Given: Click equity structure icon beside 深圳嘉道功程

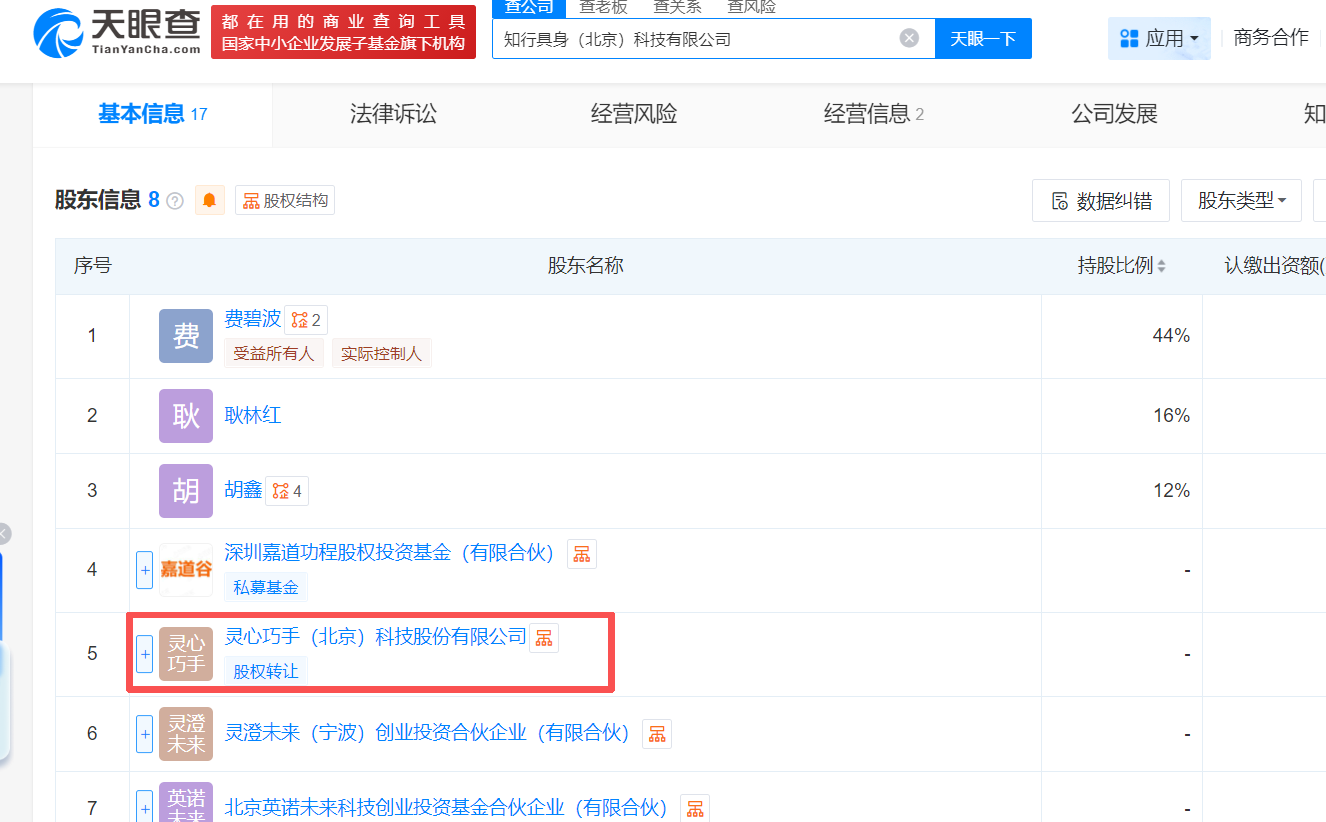Looking at the screenshot, I should click(582, 554).
